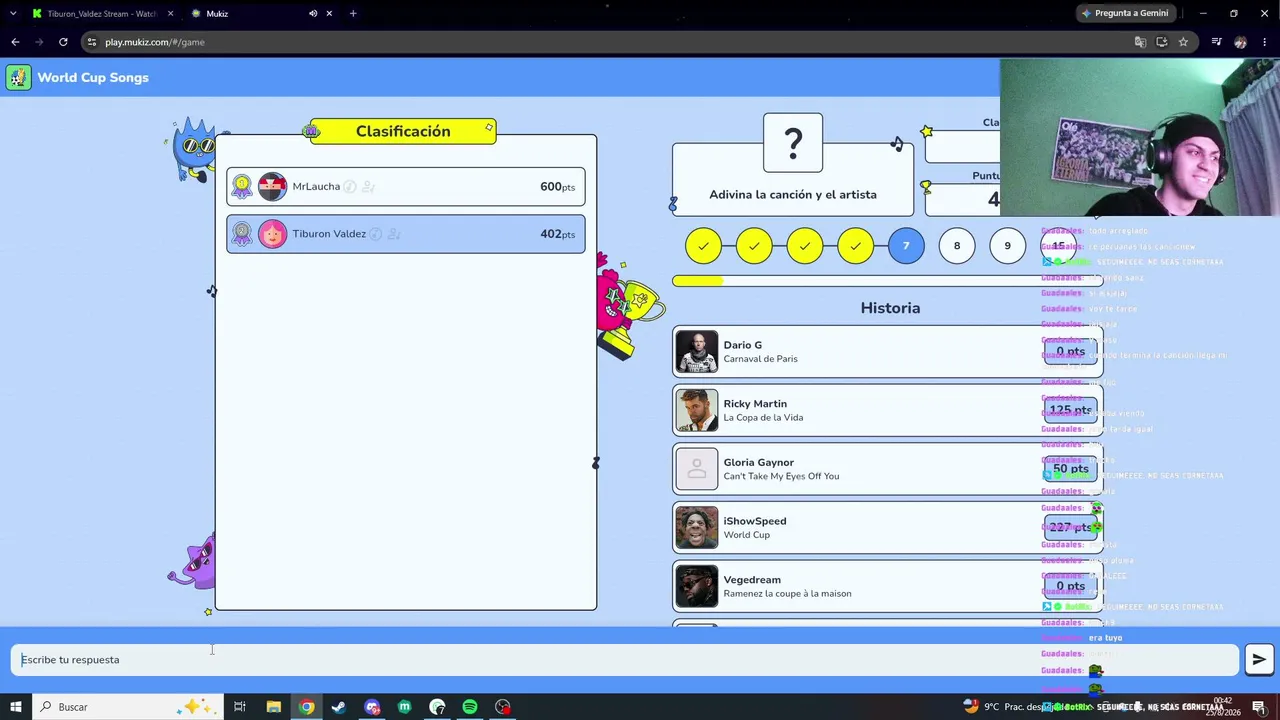1280x720 pixels.
Task: Open Gloria Gaynor history entry
Action: point(888,469)
